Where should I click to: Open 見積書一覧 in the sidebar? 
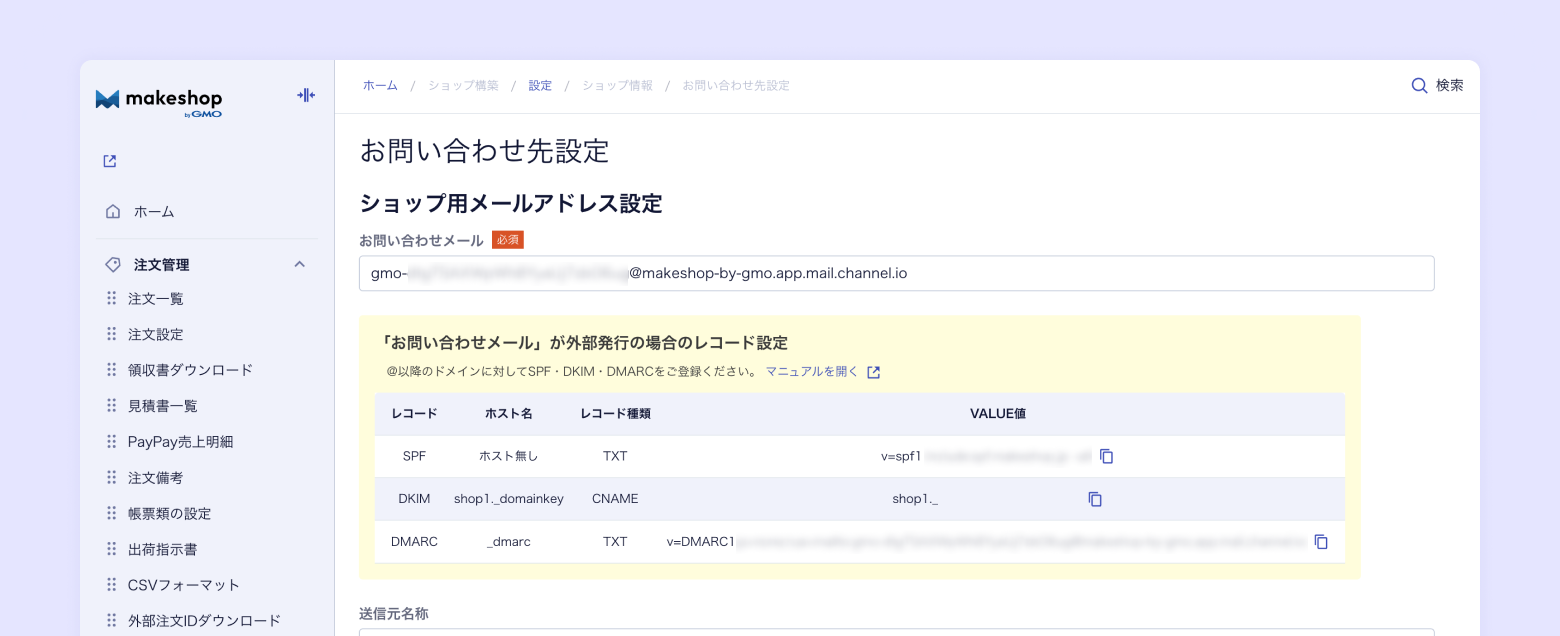pyautogui.click(x=163, y=405)
